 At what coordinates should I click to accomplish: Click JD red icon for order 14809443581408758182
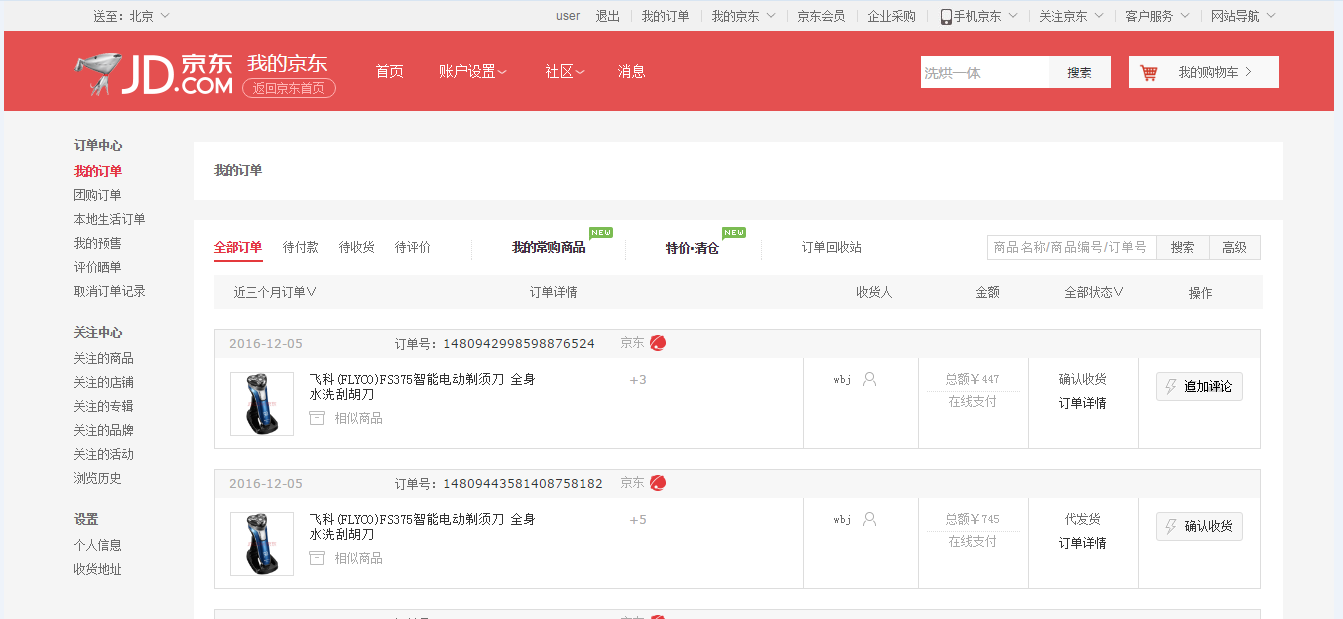[658, 483]
